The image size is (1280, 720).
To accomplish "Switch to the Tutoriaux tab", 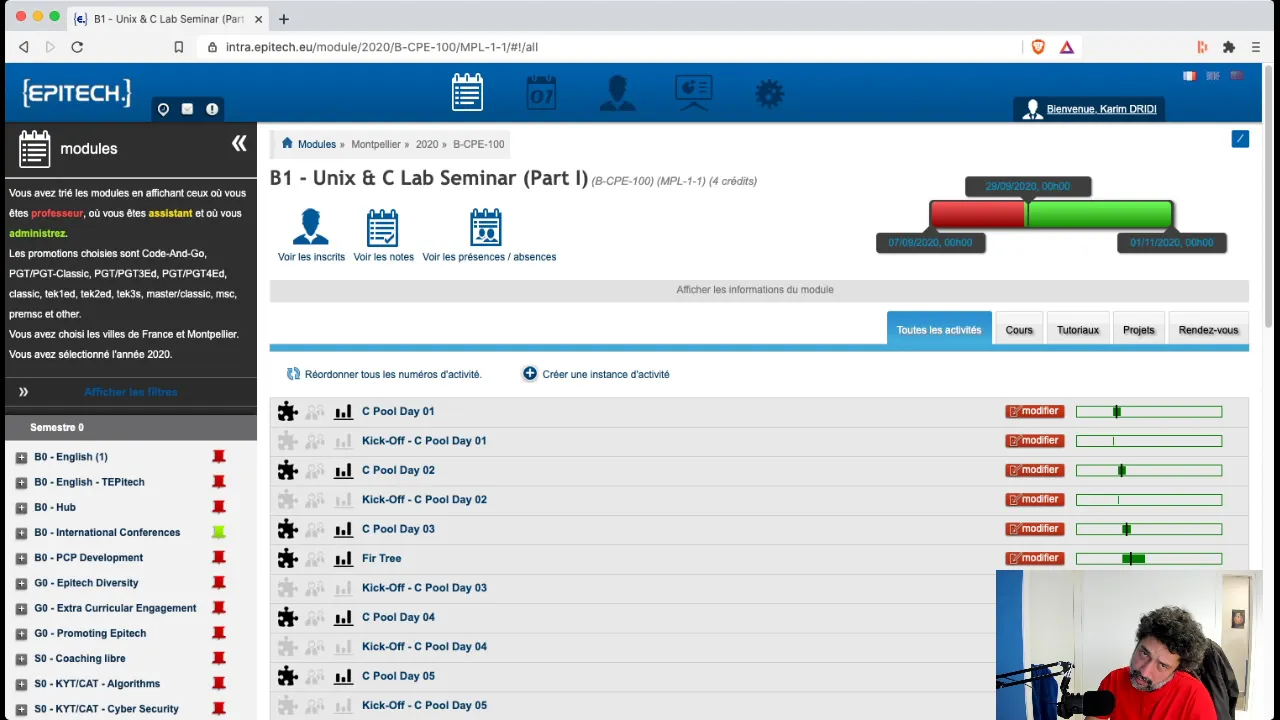I will coord(1078,329).
